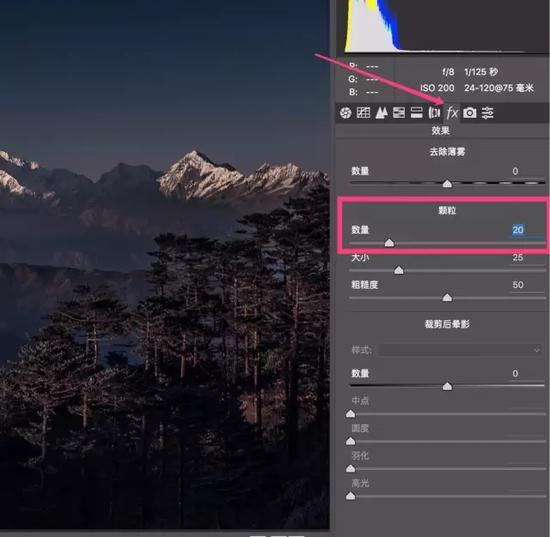Click the 去除薄雾 数量 slider handle
The image size is (550, 537).
[x=447, y=183]
